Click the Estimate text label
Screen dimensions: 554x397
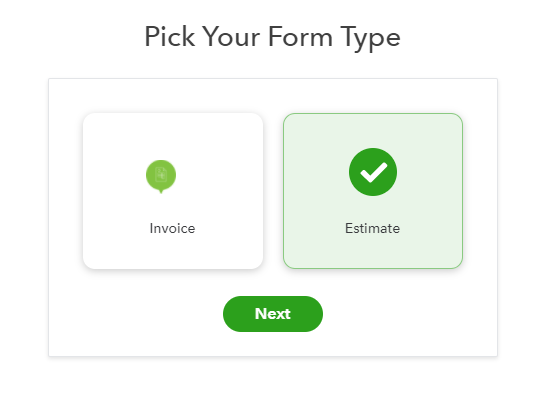pyautogui.click(x=372, y=229)
